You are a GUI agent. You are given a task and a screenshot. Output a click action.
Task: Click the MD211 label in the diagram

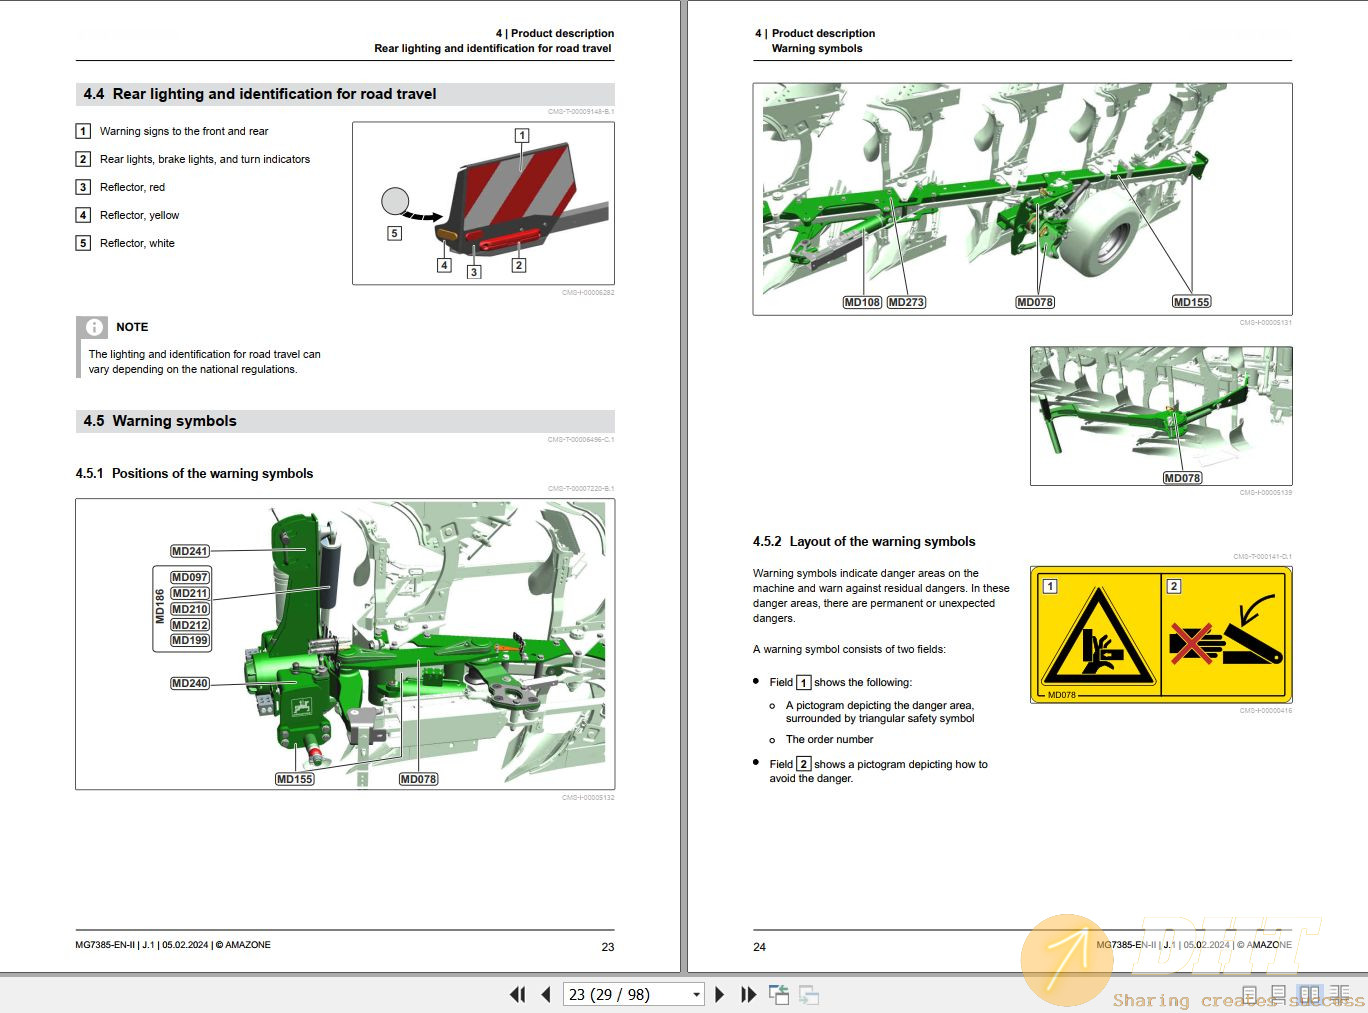coord(190,593)
